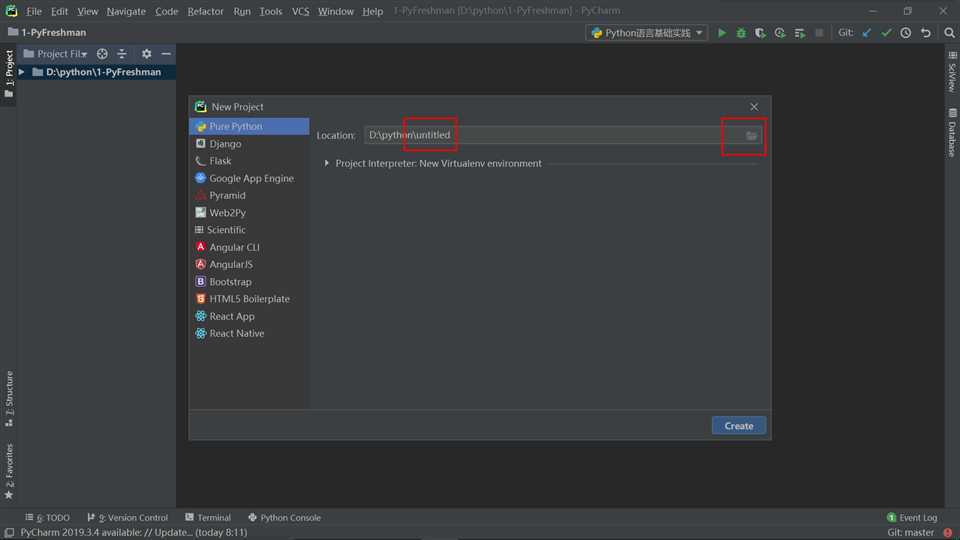The height and width of the screenshot is (540, 960).
Task: Open the Event Log
Action: coord(912,517)
